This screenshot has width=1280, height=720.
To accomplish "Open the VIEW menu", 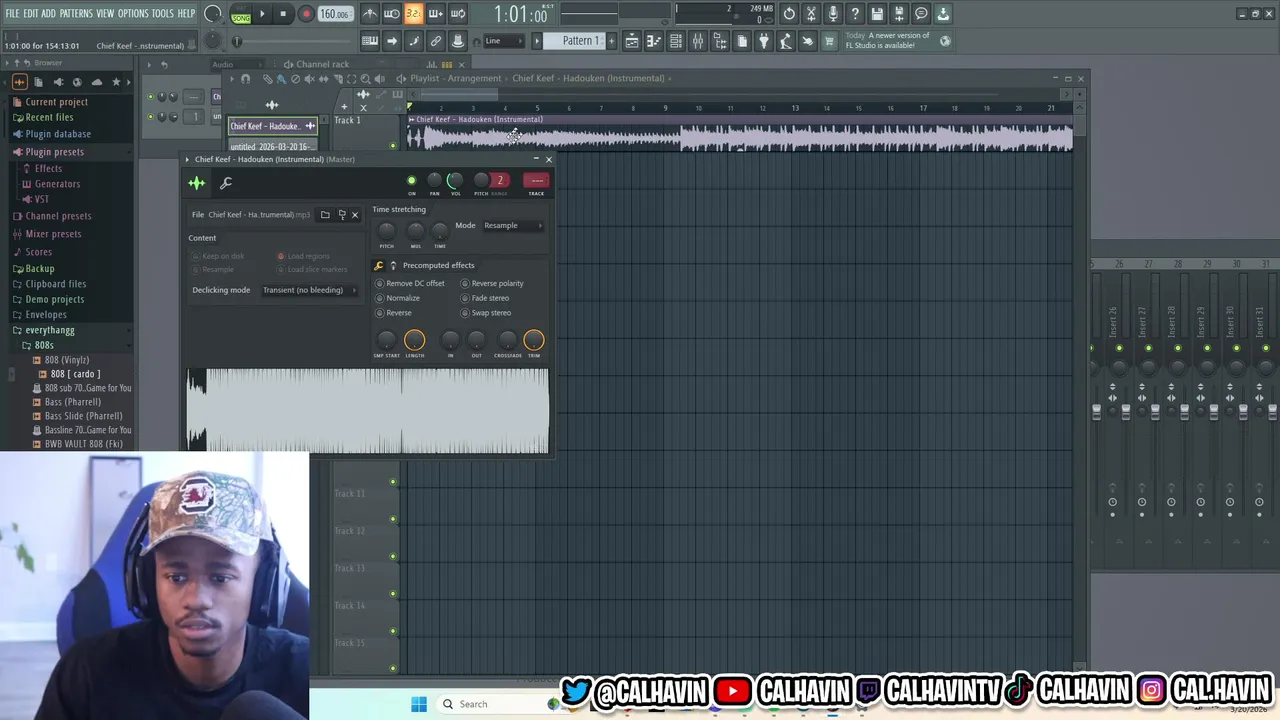I will coord(105,13).
